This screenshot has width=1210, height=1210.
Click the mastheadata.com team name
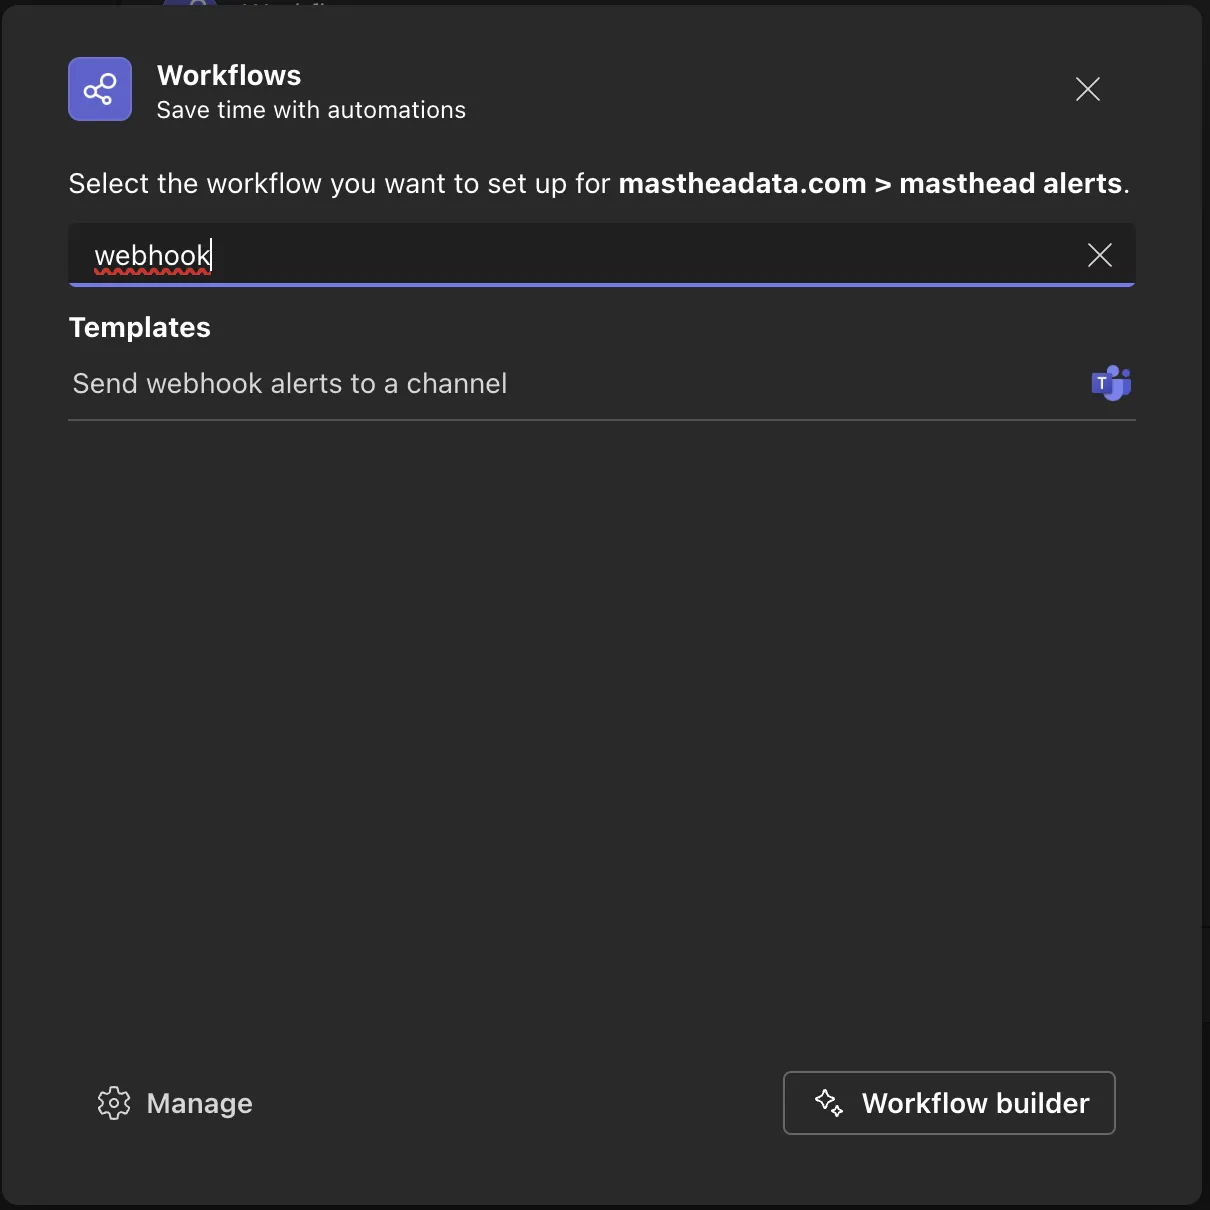(742, 184)
